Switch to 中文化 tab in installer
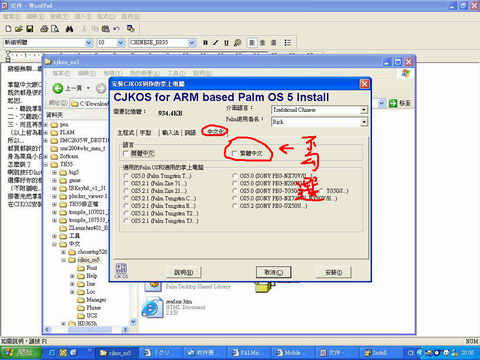Image resolution: width=480 pixels, height=360 pixels. click(215, 132)
